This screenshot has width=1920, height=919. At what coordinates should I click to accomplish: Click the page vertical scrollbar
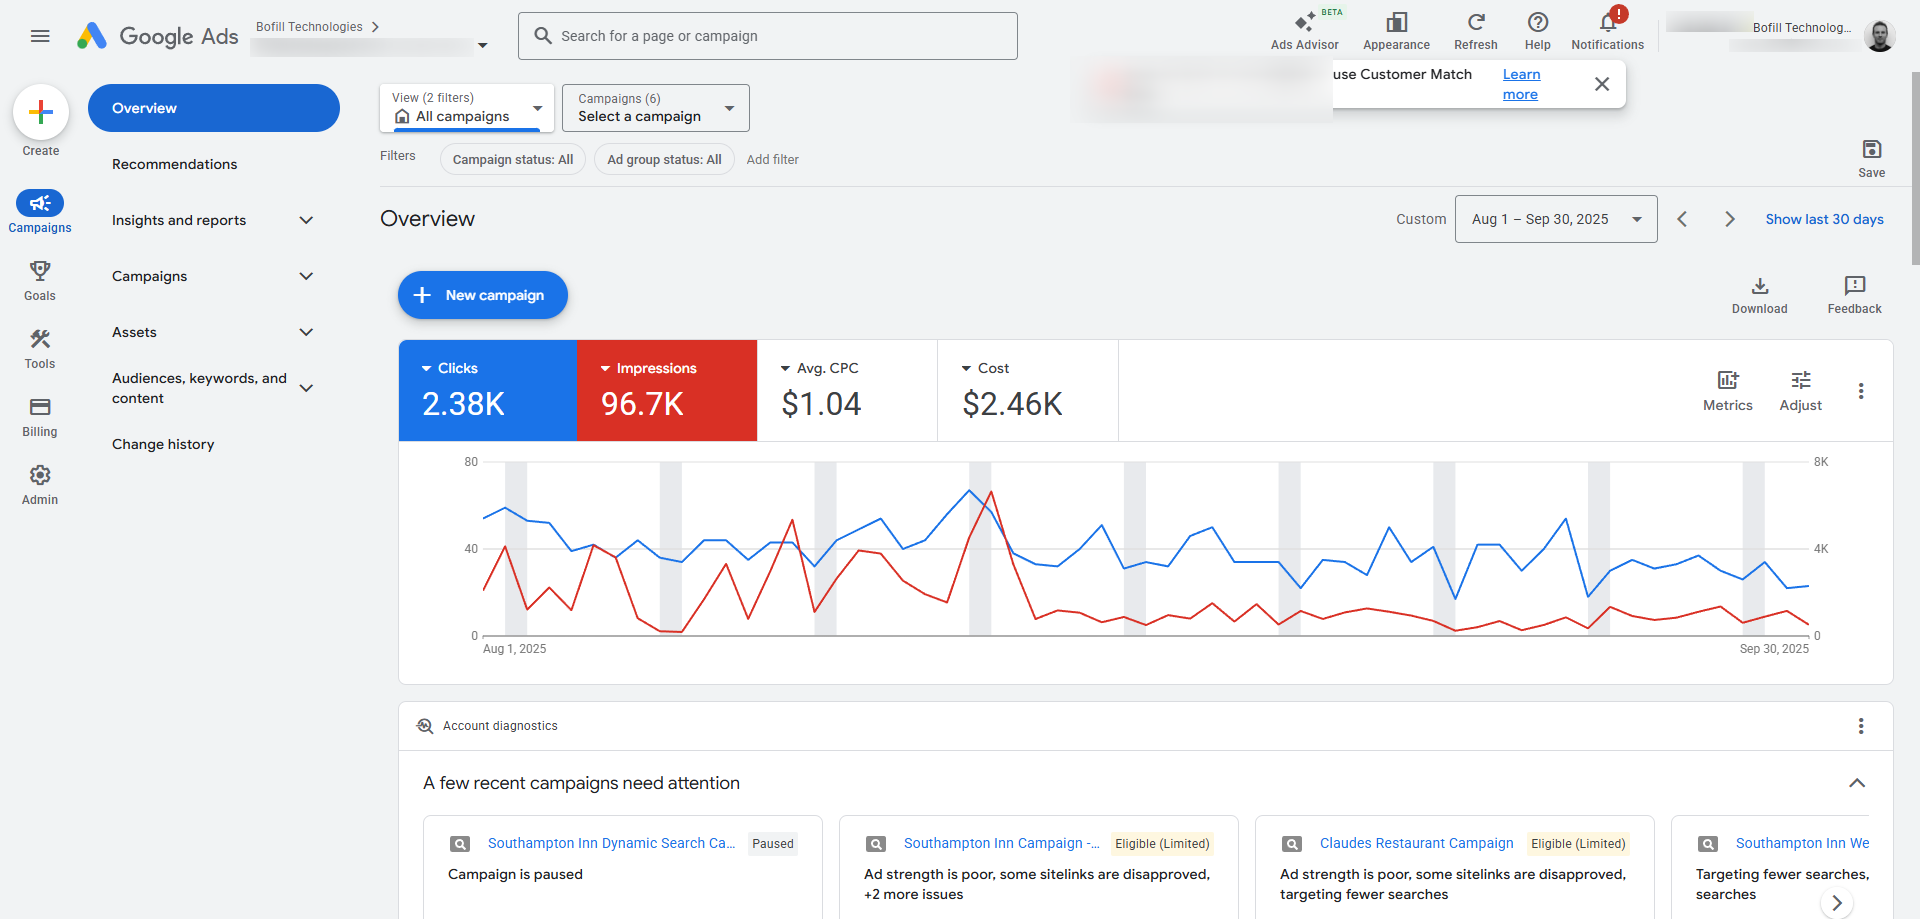click(1915, 168)
